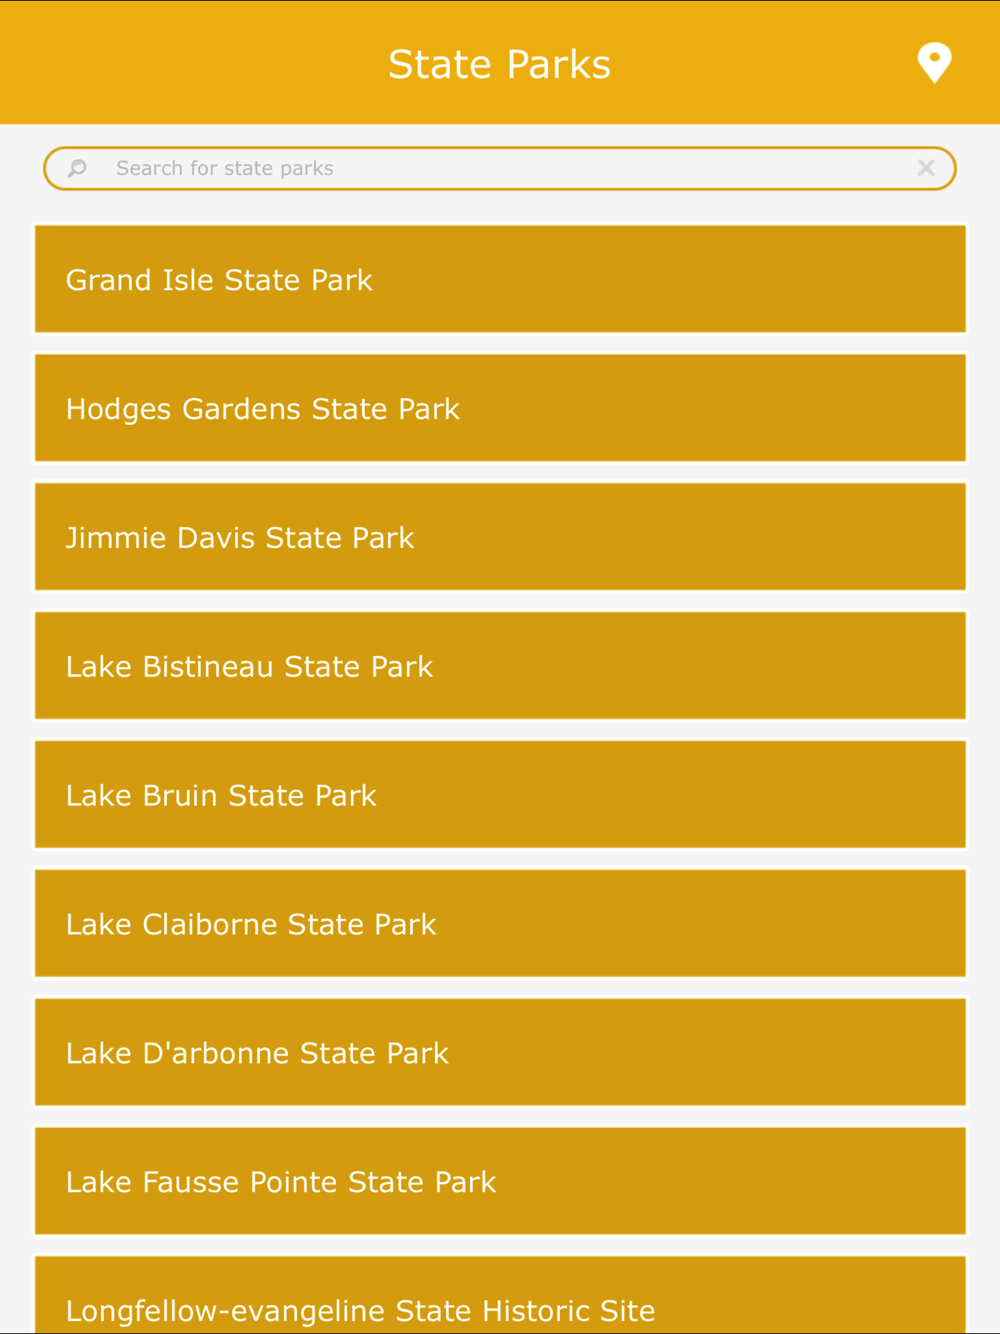Image resolution: width=1000 pixels, height=1334 pixels.
Task: Tap the Hodges Gardens row label
Action: [263, 409]
